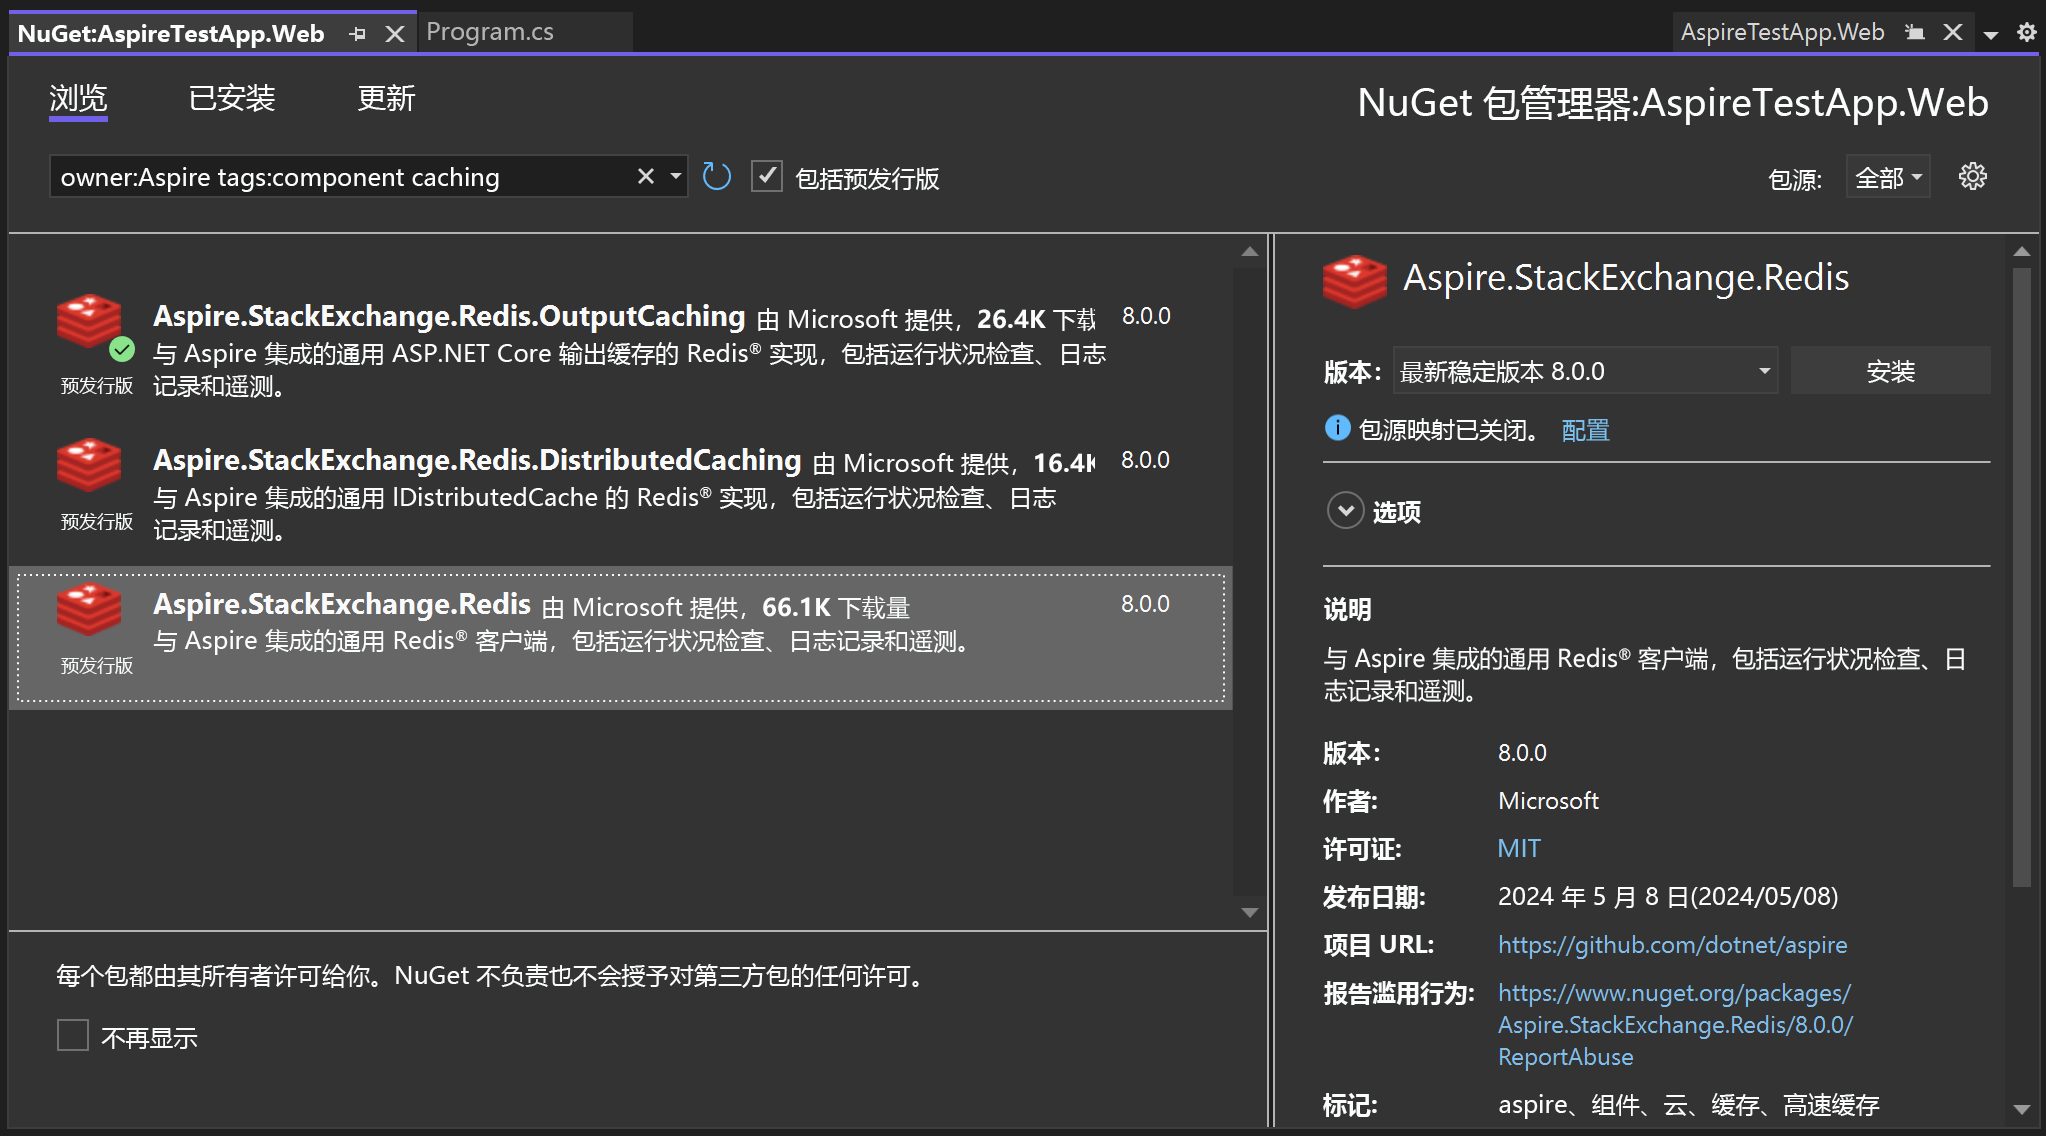Image resolution: width=2046 pixels, height=1136 pixels.
Task: Click the installed green checkmark on OutputCaching
Action: (x=122, y=349)
